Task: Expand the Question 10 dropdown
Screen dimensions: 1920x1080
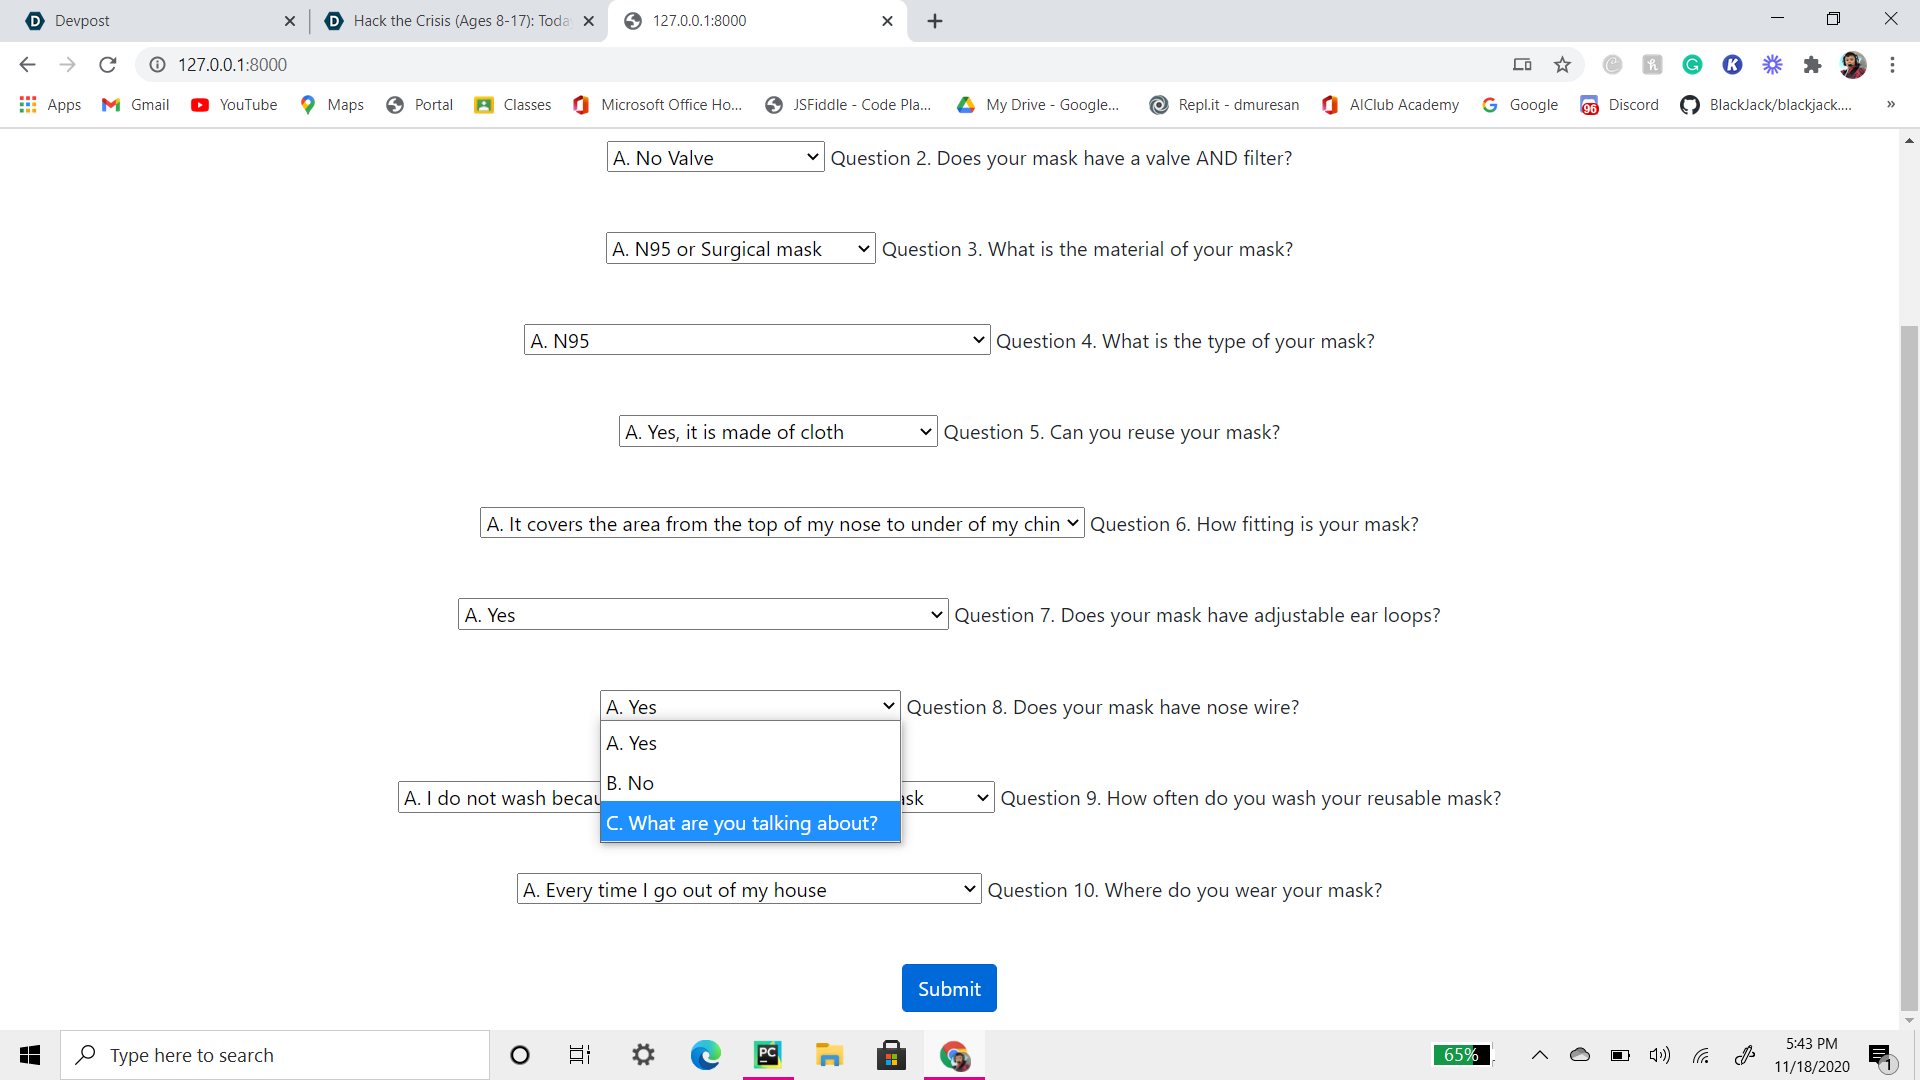Action: click(x=748, y=890)
